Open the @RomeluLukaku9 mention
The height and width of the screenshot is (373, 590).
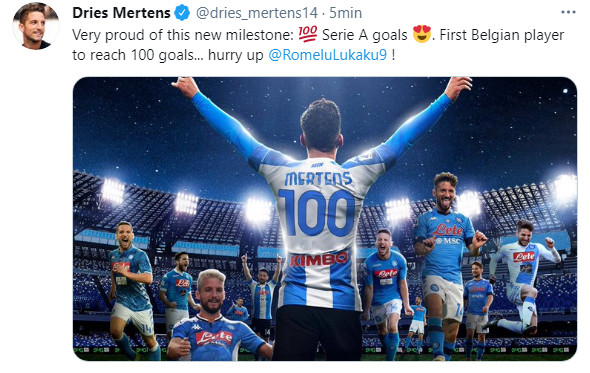tap(328, 55)
